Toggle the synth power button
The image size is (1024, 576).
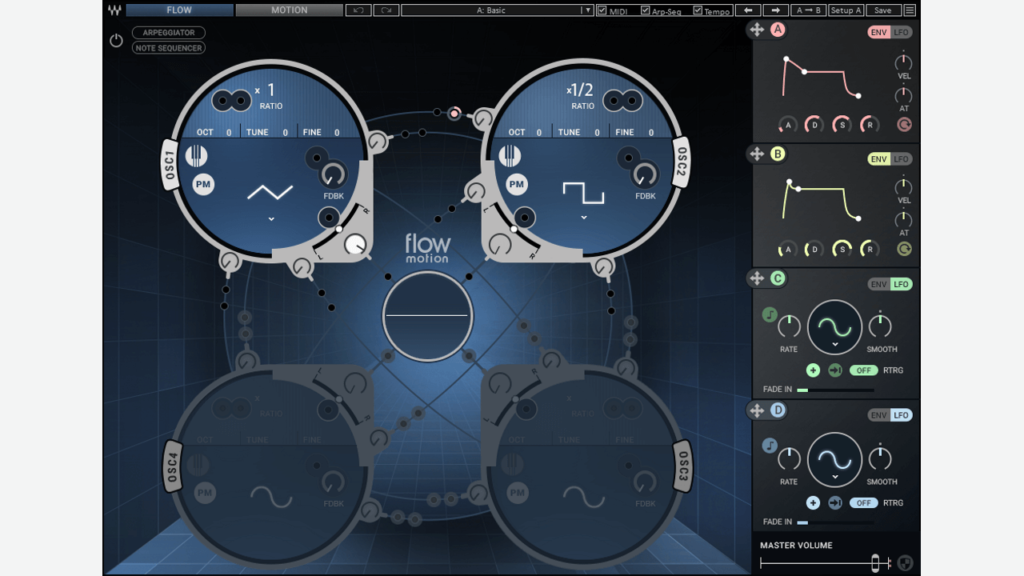tap(116, 40)
